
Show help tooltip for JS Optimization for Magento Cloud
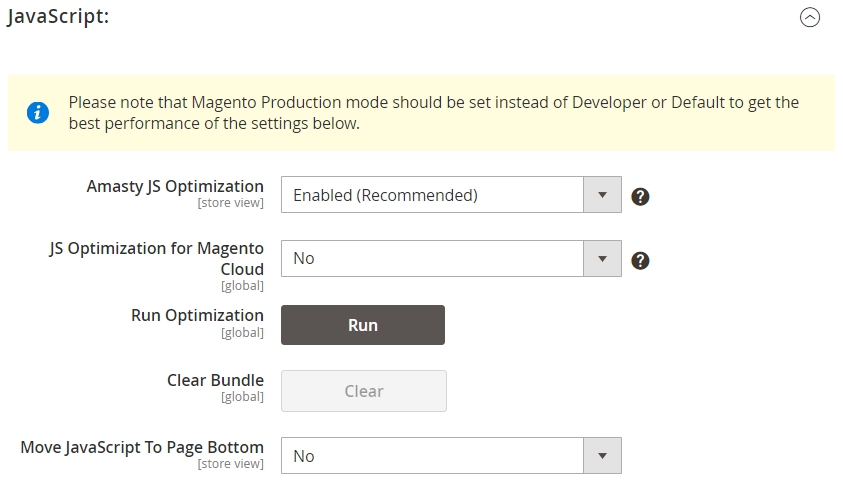pos(640,261)
